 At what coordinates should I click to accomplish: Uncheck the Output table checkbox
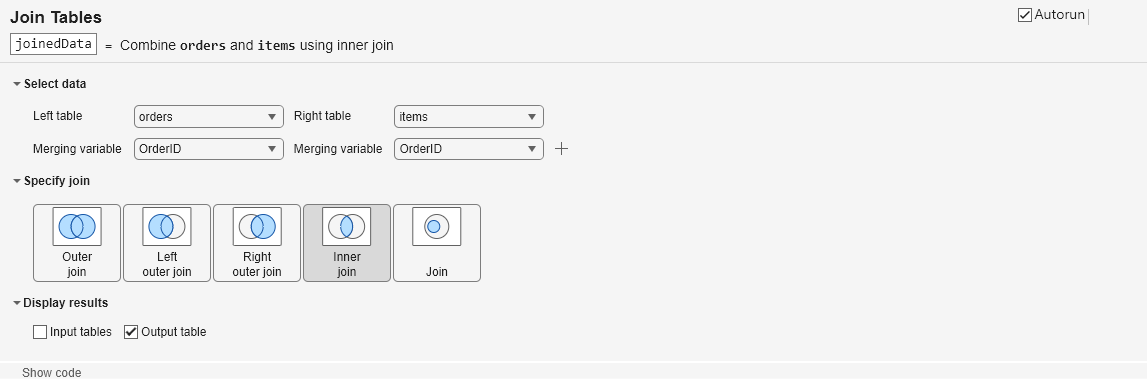131,332
